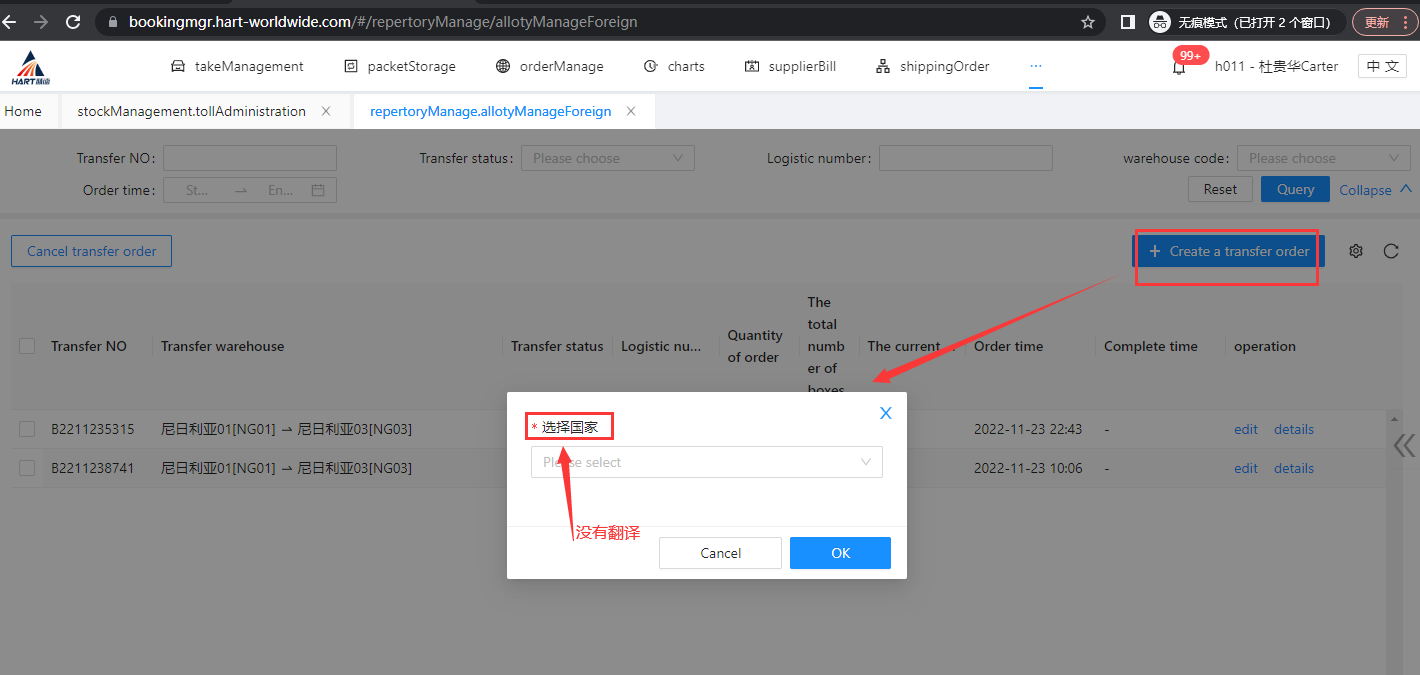Viewport: 1420px width, 675px height.
Task: Open the country 'Please select' dropdown
Action: [x=706, y=462]
